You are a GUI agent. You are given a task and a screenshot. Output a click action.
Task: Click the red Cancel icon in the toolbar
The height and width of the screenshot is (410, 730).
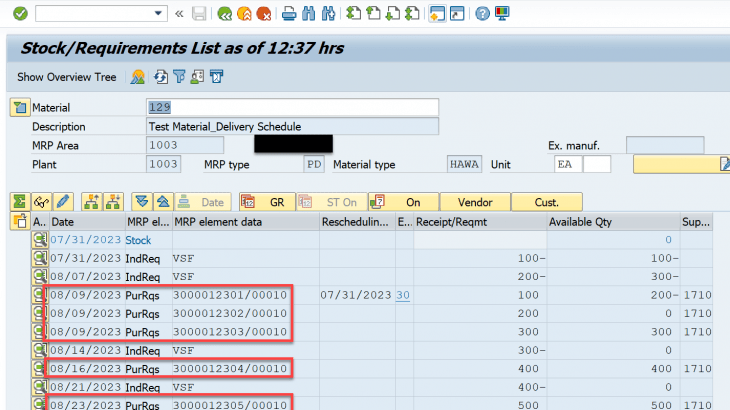(x=263, y=14)
